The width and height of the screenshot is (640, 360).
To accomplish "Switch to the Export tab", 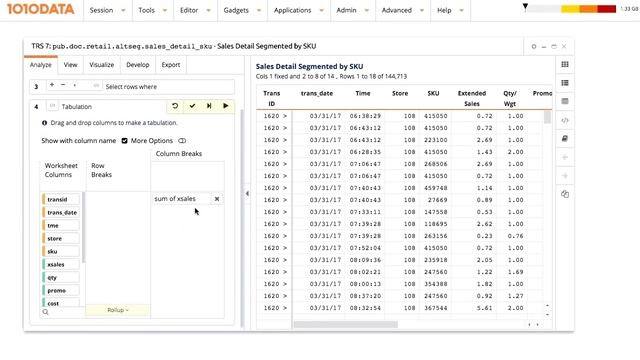I will click(171, 65).
